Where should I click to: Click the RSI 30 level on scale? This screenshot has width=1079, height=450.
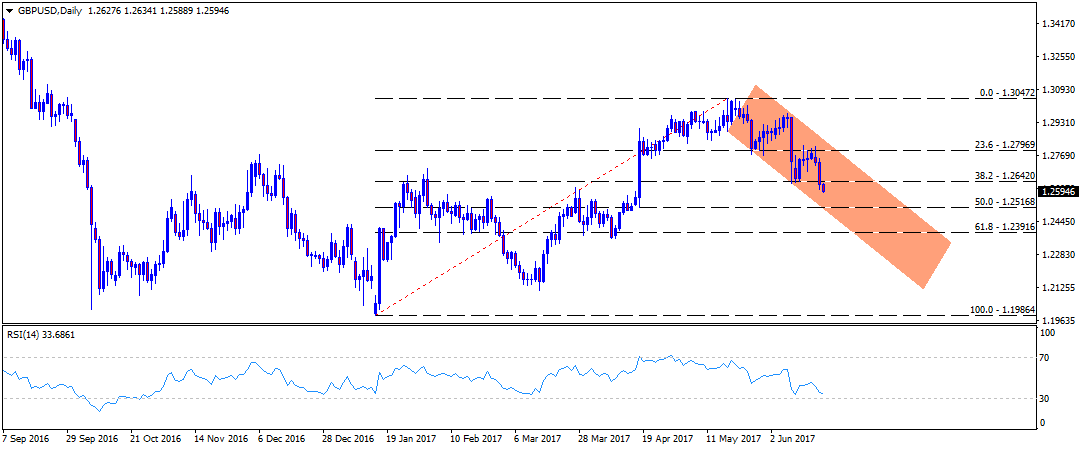(x=1046, y=399)
